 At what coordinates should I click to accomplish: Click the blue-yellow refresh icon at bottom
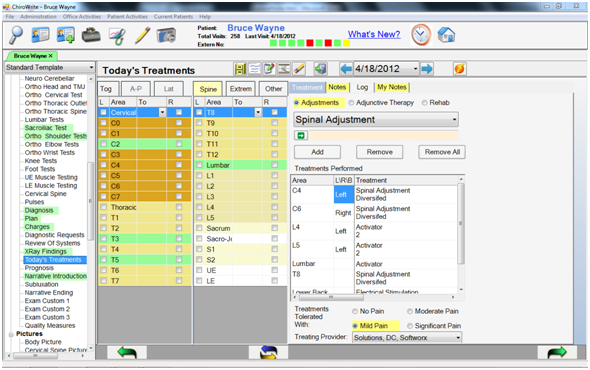point(268,353)
